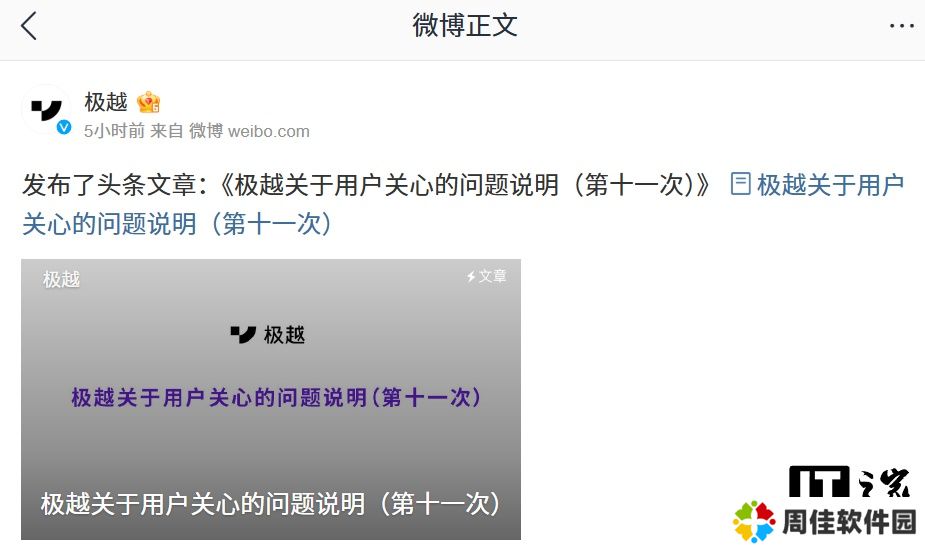The image size is (925, 547).
Task: Click the 极越 label on card top-left
Action: tap(61, 279)
